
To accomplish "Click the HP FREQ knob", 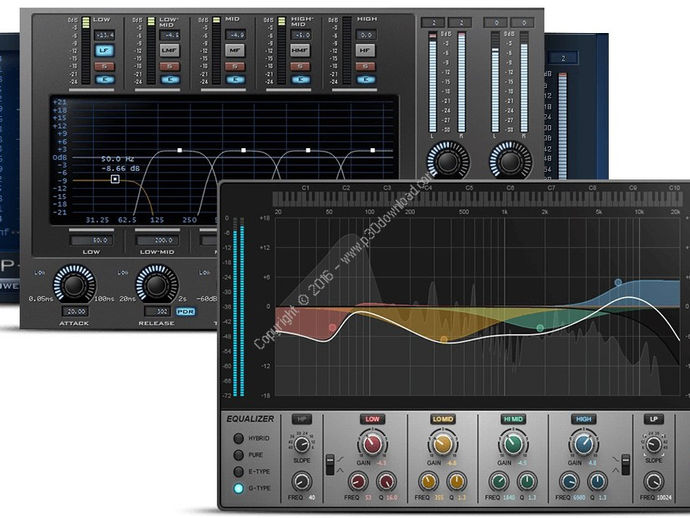I will coord(302,481).
